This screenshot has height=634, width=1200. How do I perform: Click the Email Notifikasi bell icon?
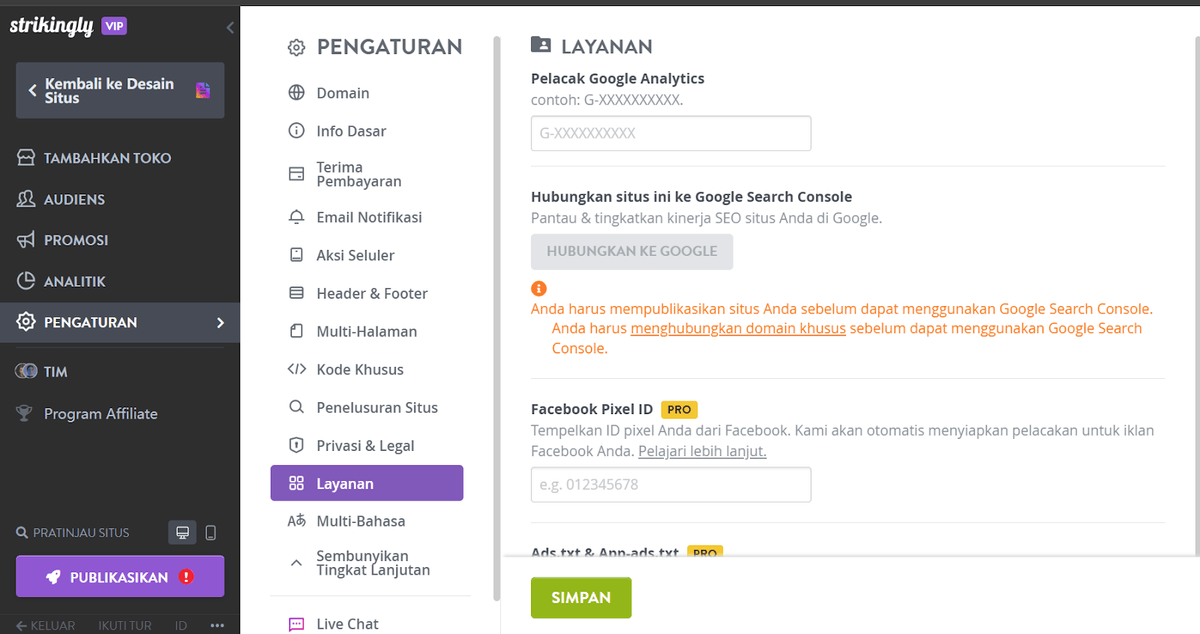[x=296, y=217]
